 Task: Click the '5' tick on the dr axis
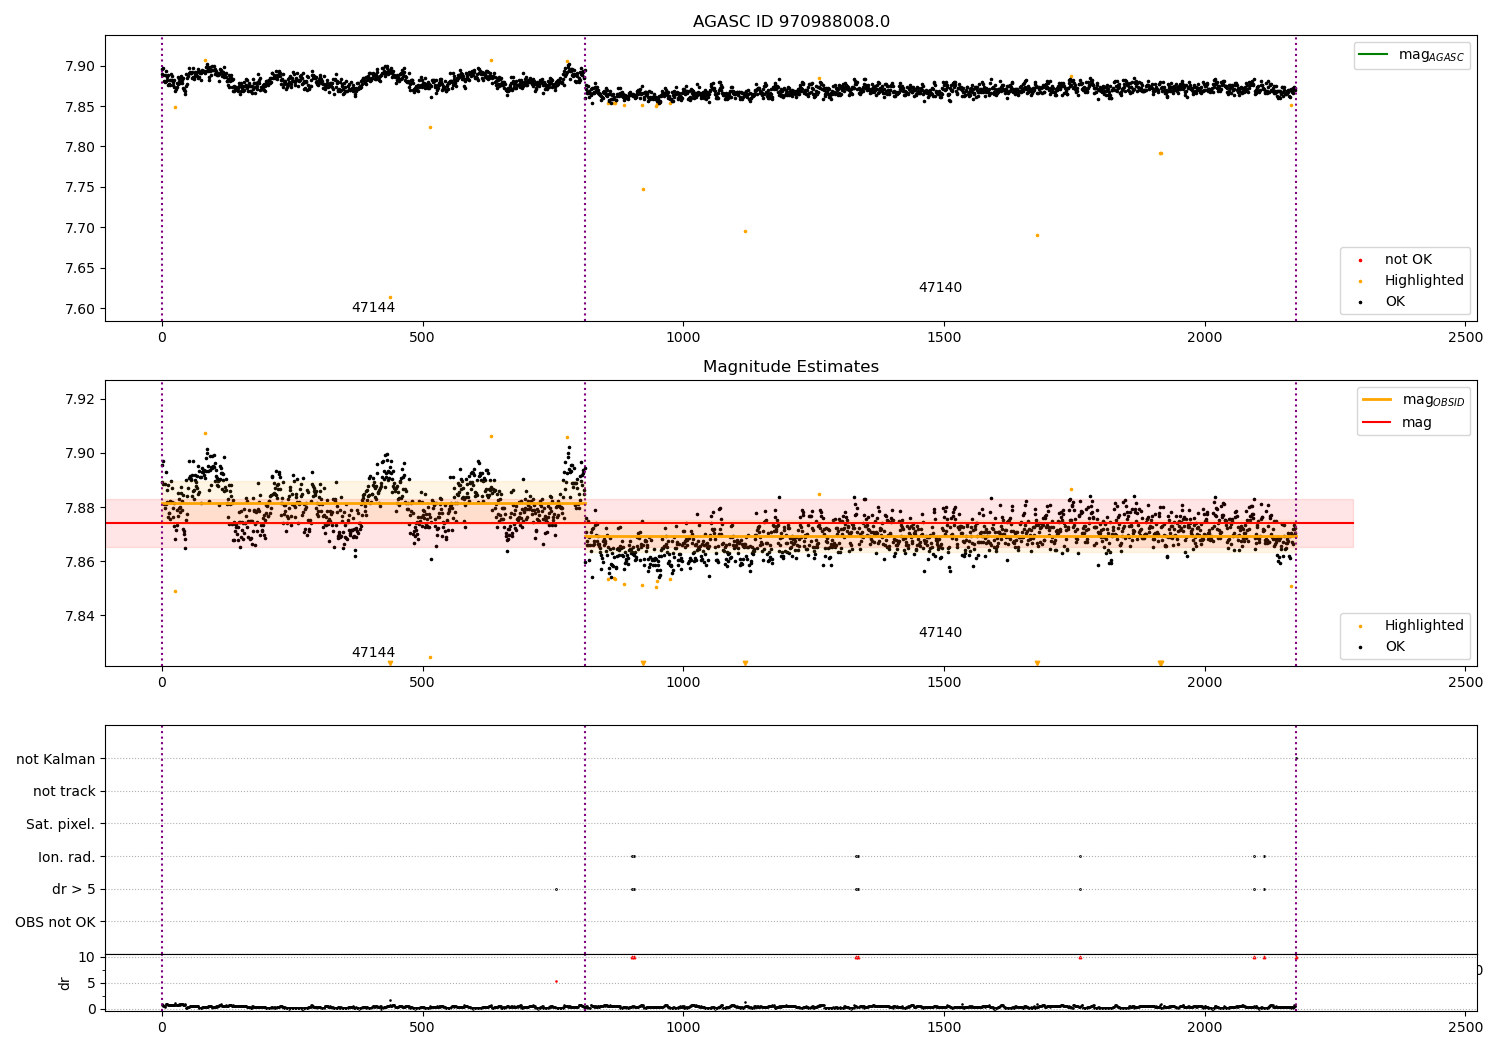click(x=92, y=983)
